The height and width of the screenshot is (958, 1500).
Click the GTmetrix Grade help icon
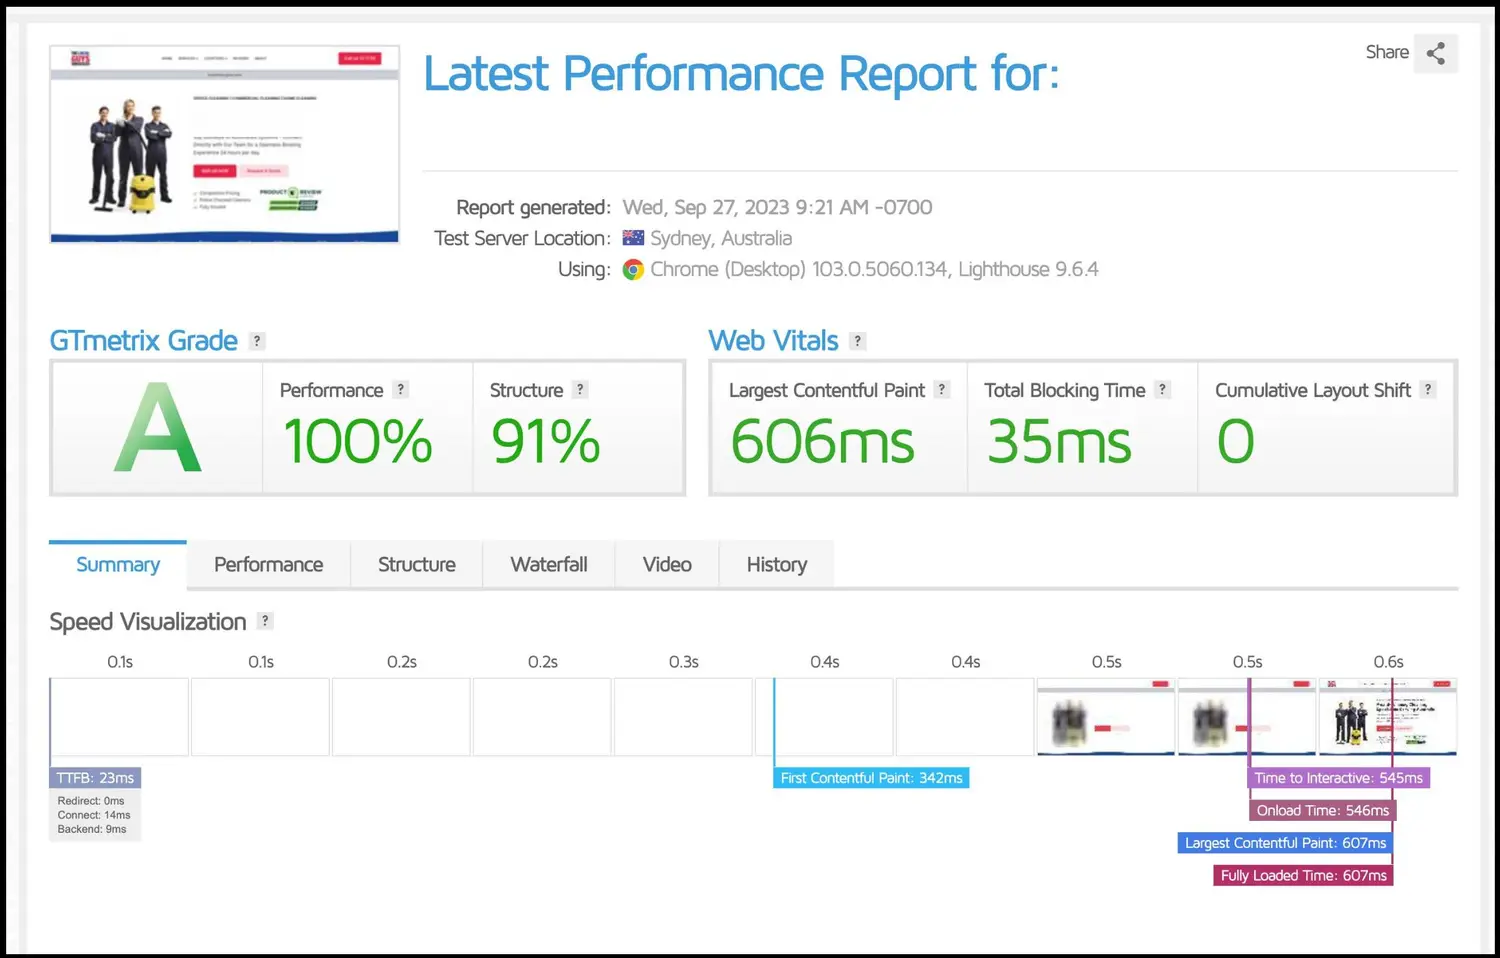click(x=256, y=341)
